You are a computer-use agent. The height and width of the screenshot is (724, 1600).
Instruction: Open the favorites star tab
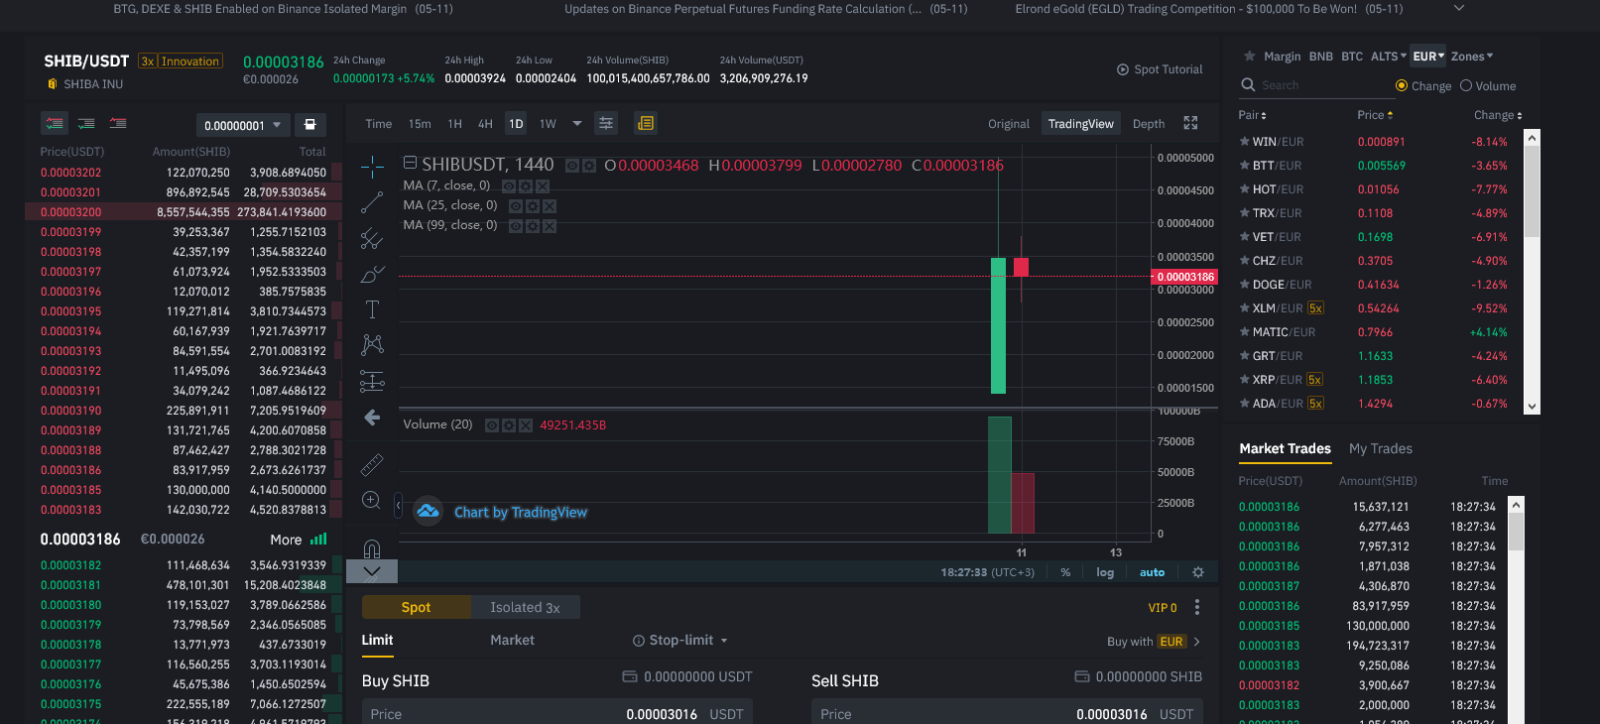pos(1249,56)
